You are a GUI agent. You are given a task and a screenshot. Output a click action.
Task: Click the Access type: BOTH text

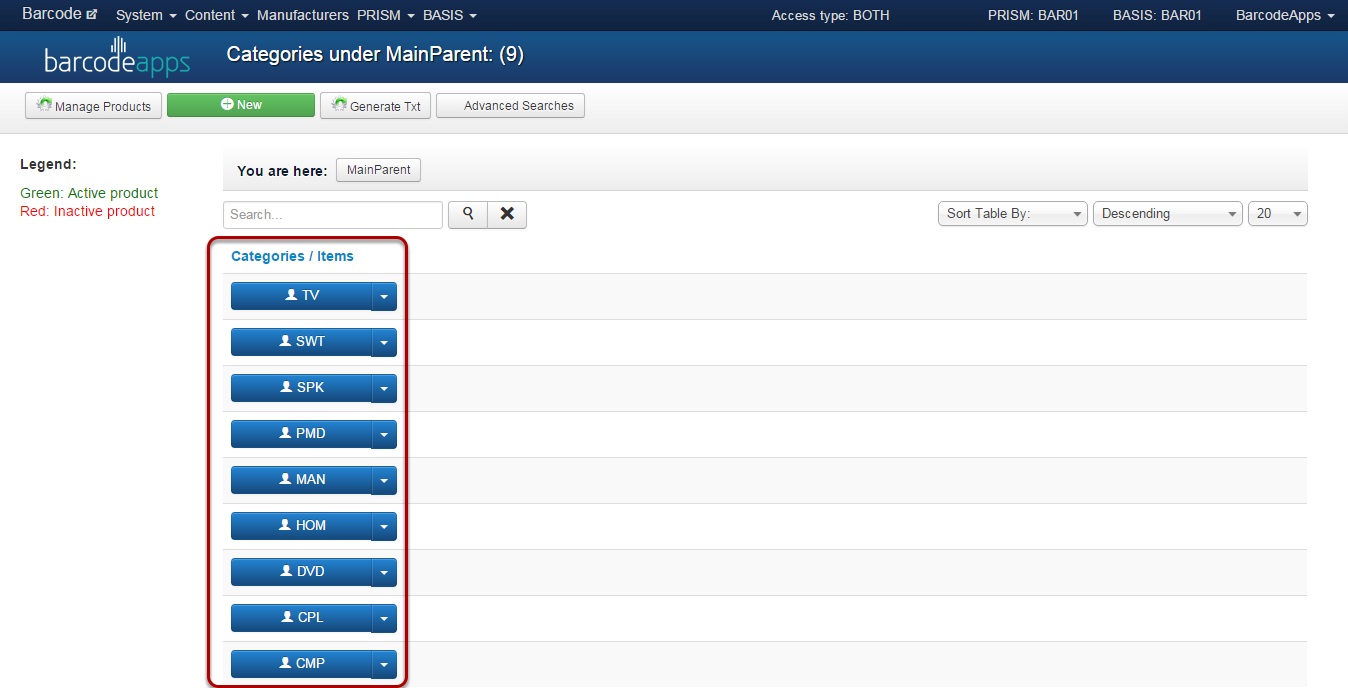click(x=830, y=15)
